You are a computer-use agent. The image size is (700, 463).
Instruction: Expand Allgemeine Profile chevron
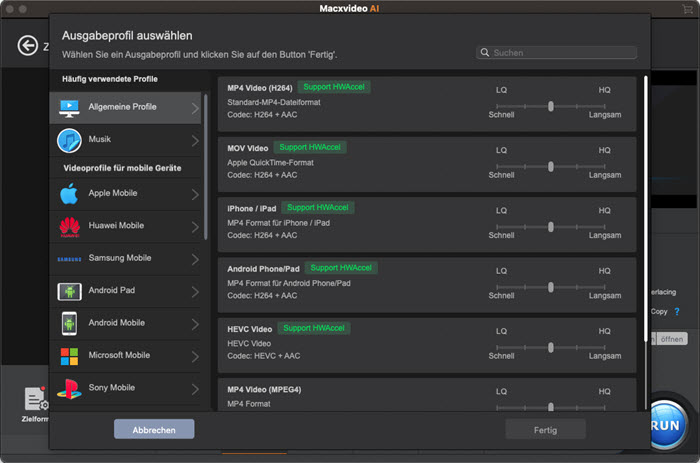tap(195, 108)
